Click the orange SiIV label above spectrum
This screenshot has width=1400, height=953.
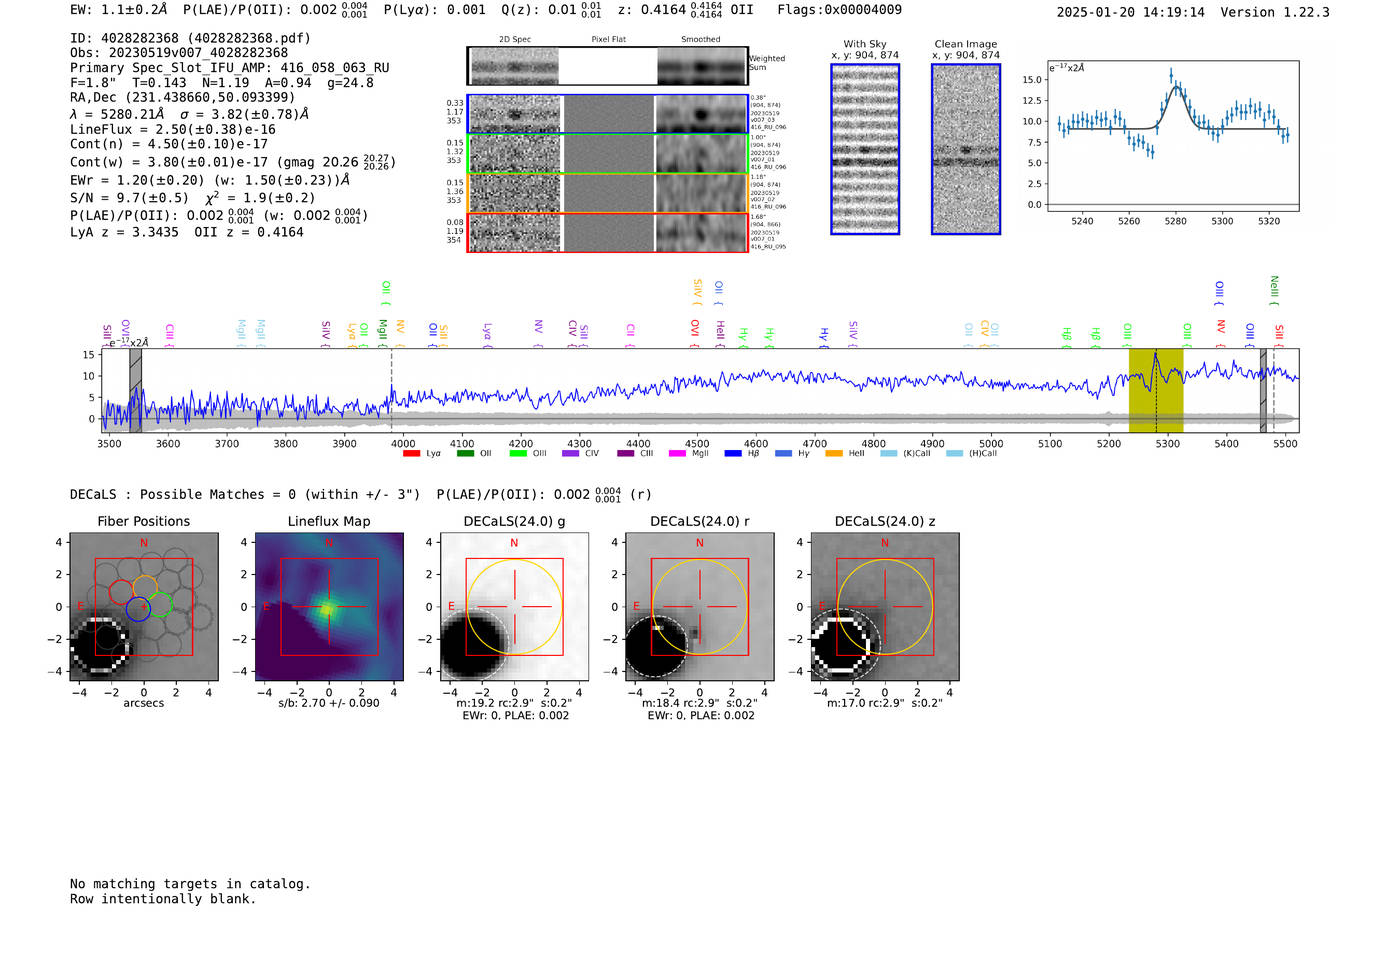(697, 291)
